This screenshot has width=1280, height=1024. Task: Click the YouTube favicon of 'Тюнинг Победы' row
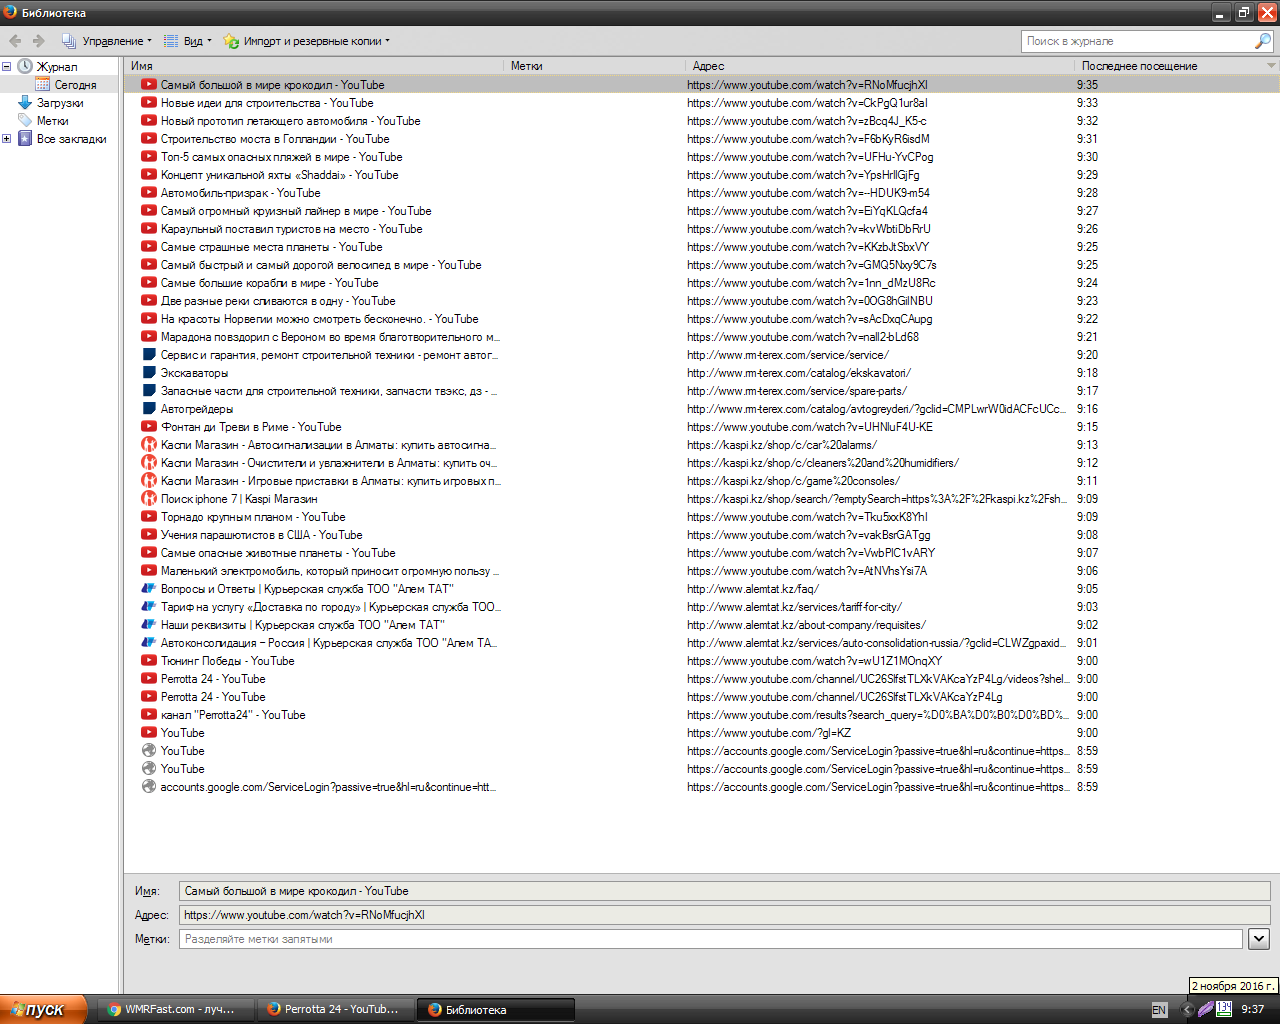coord(149,661)
